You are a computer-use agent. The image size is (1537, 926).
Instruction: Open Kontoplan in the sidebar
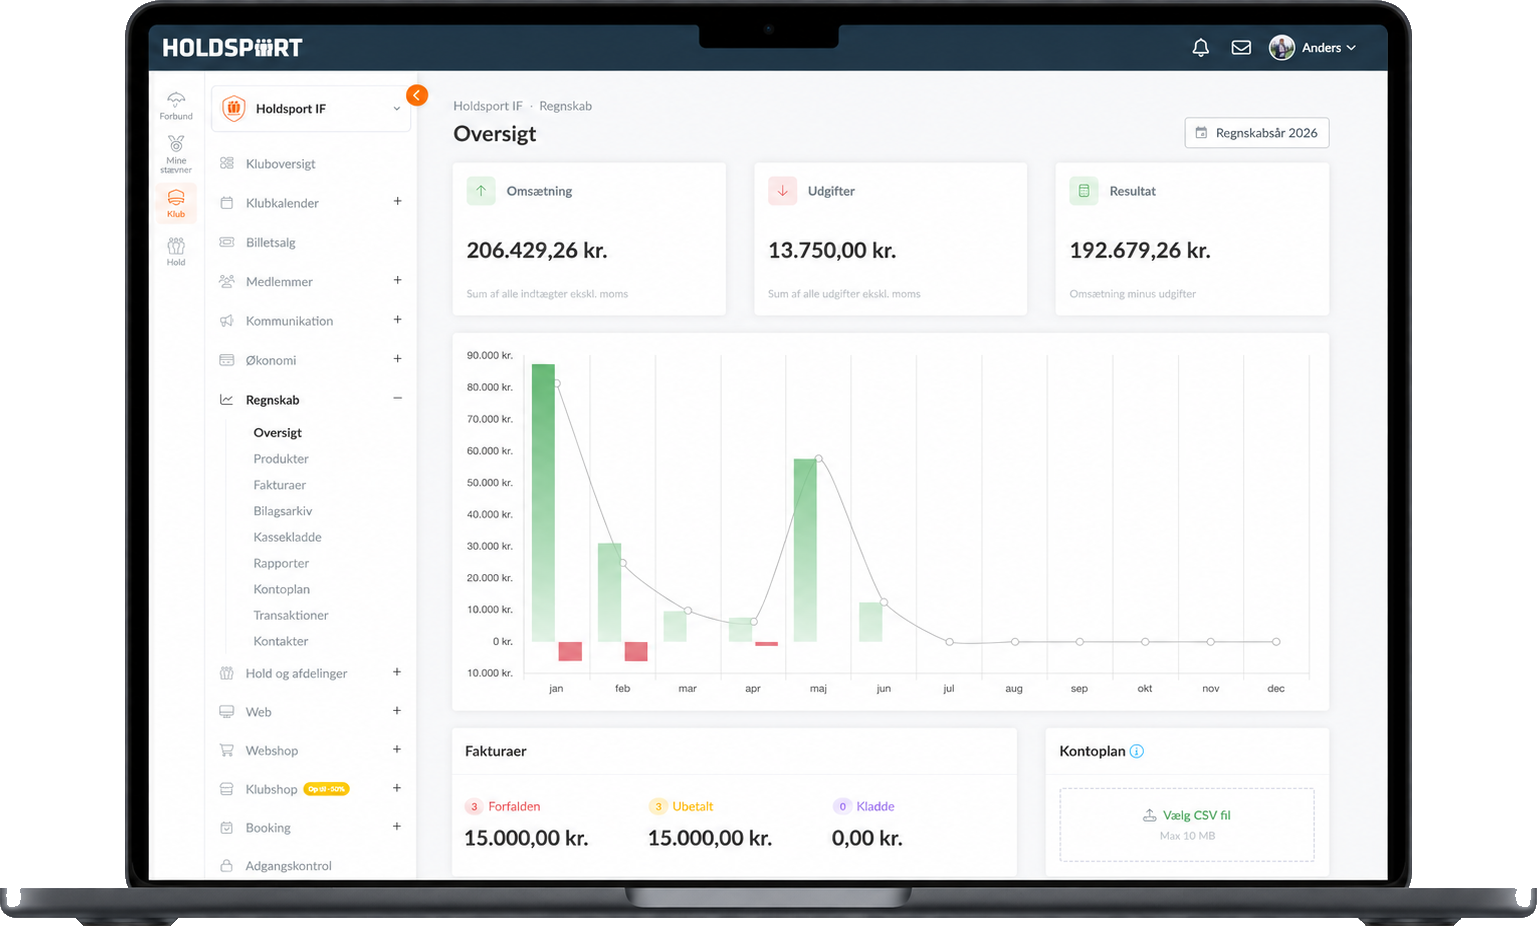point(281,589)
